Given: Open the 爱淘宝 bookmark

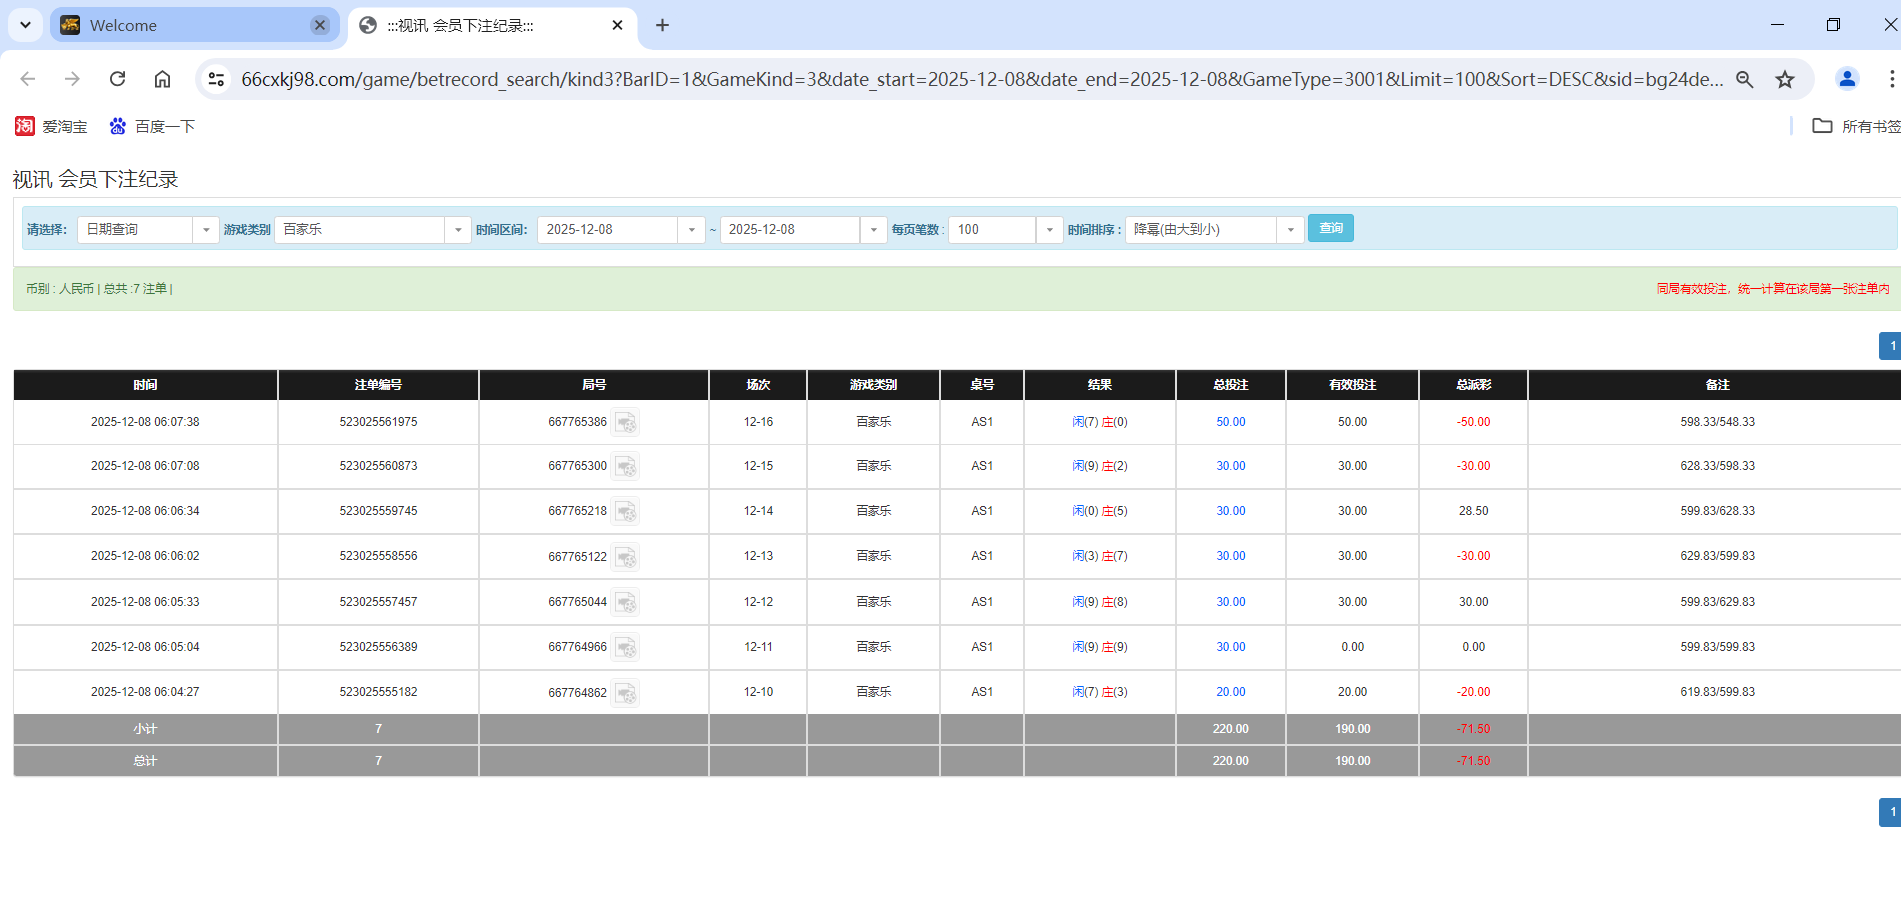Looking at the screenshot, I should point(51,126).
